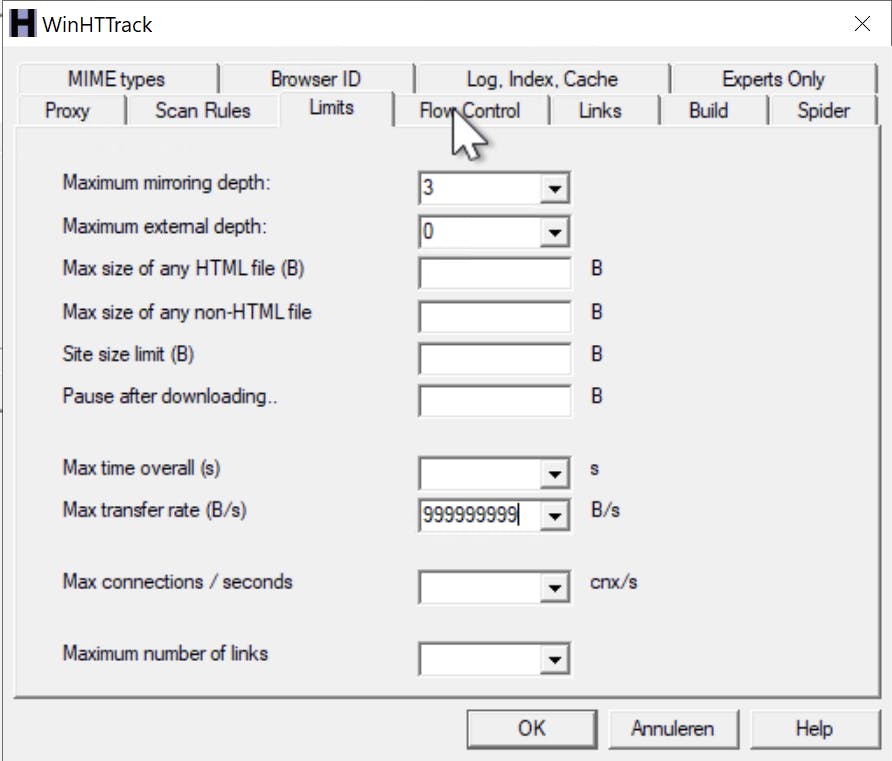
Task: Click the Site size limit input field
Action: click(x=494, y=358)
